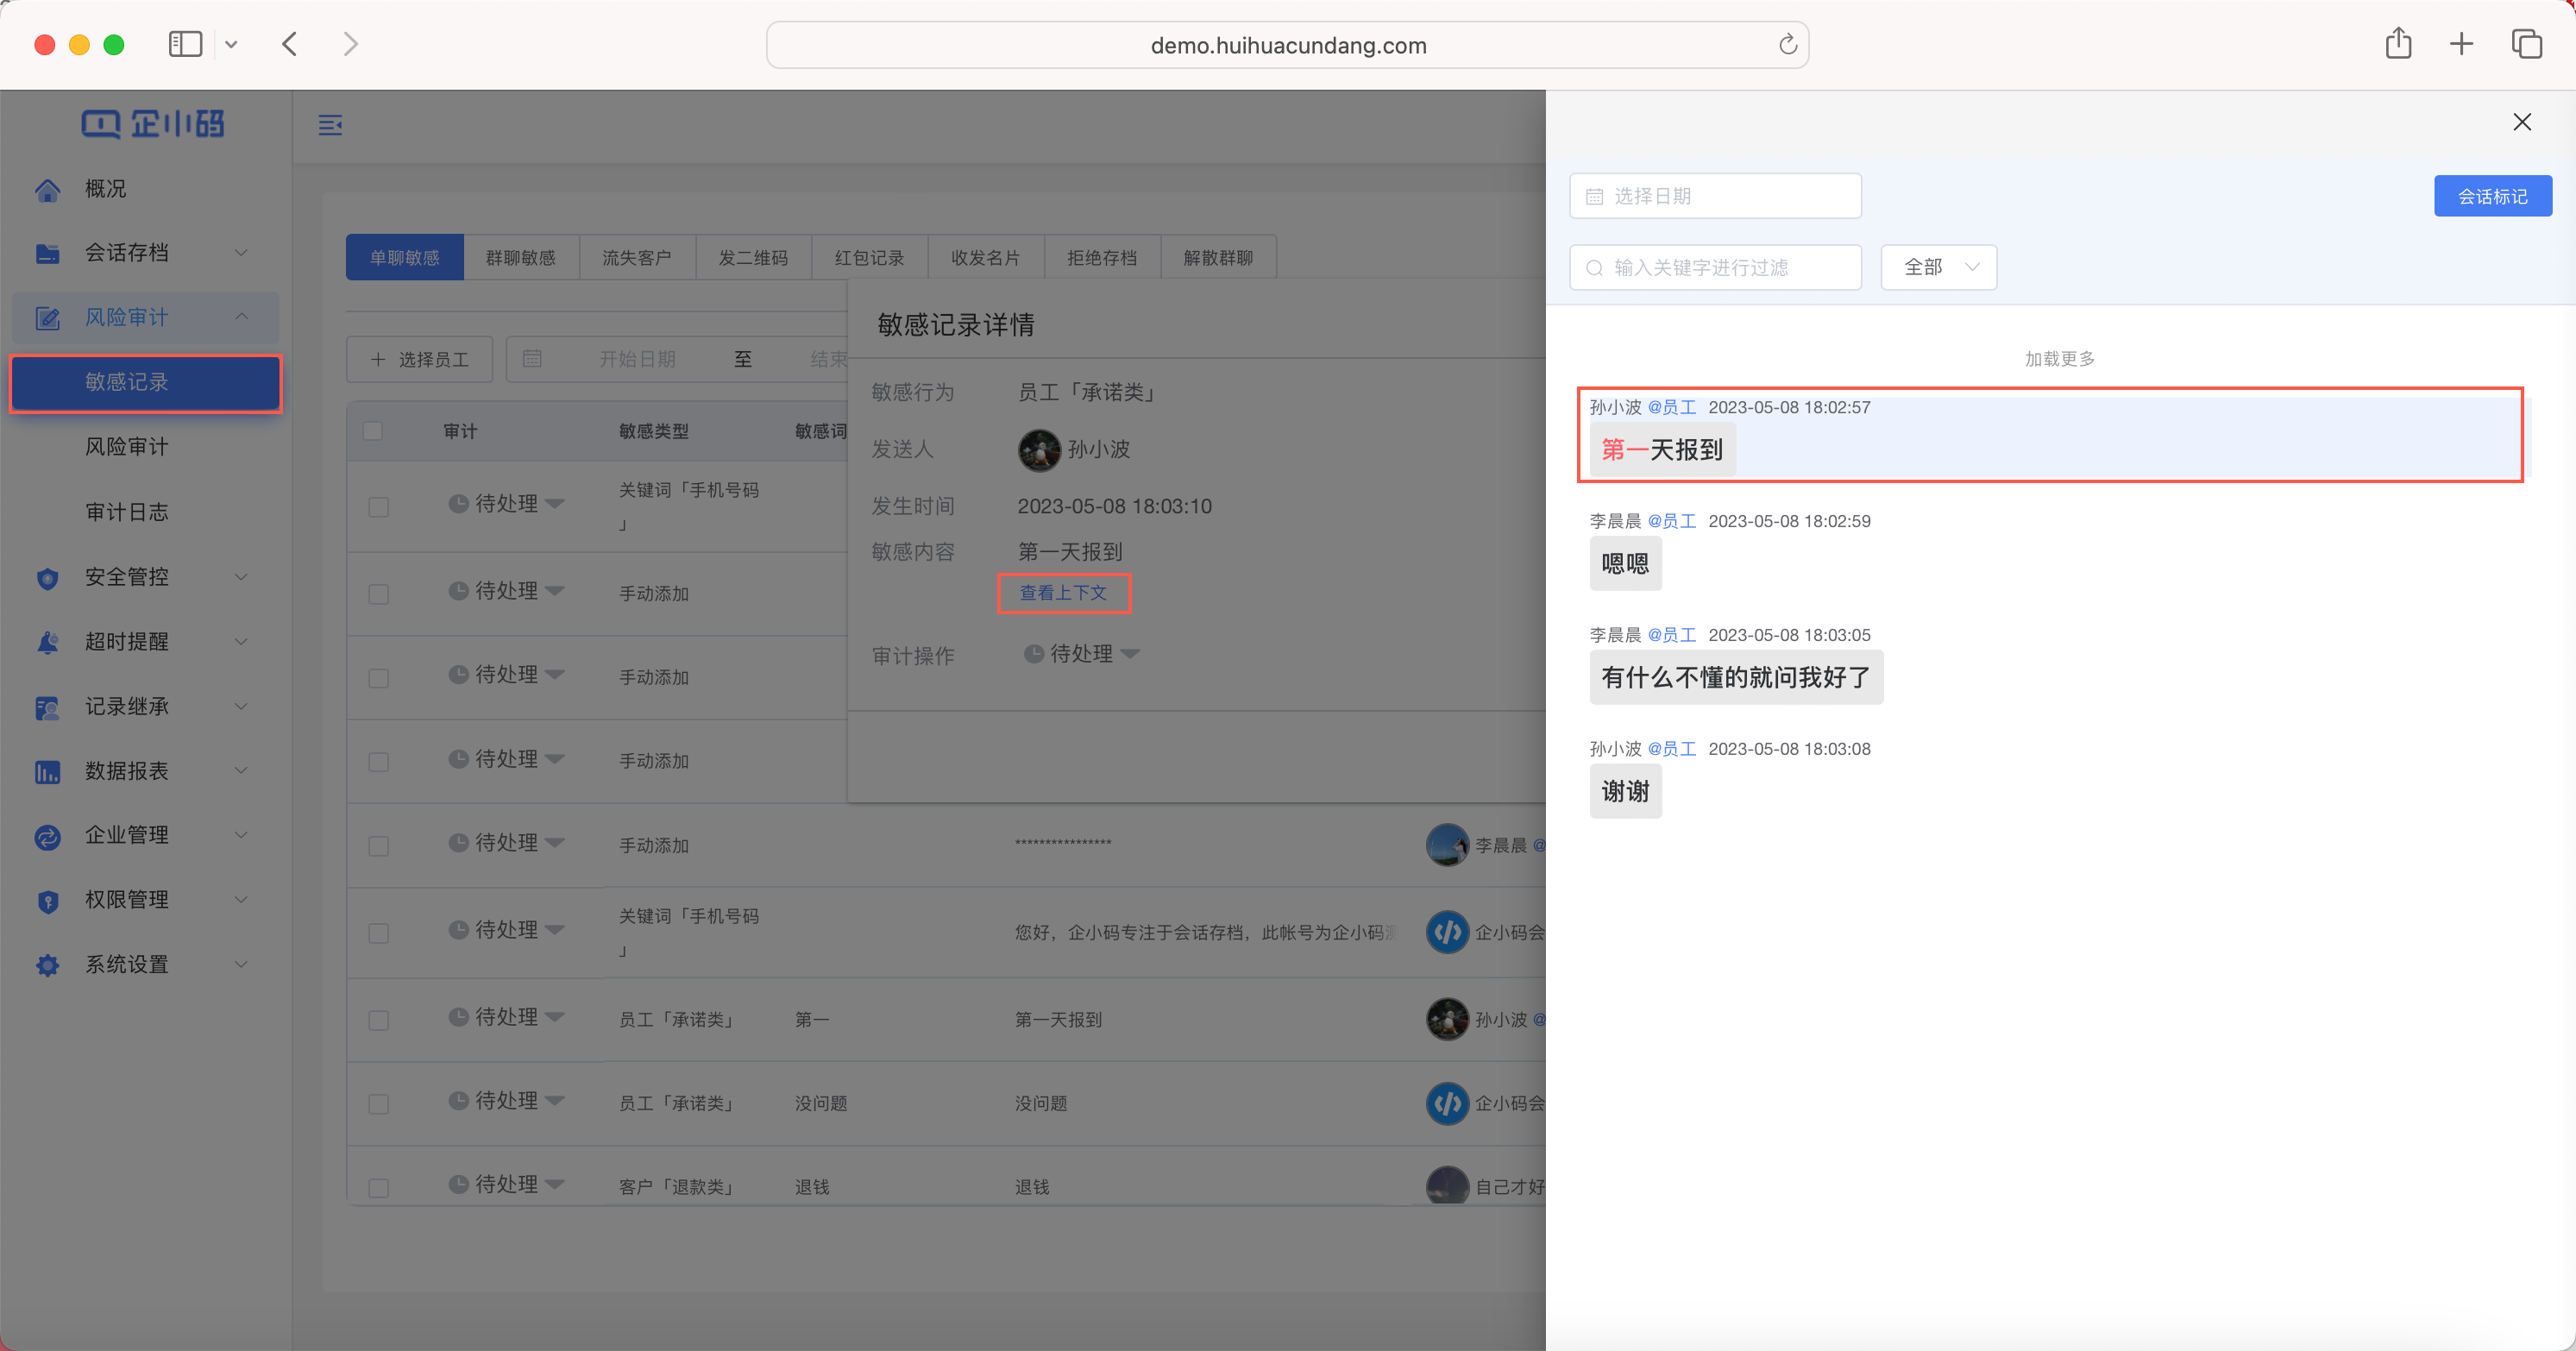Close the chat context drawer
The height and width of the screenshot is (1351, 2576).
pyautogui.click(x=2522, y=122)
